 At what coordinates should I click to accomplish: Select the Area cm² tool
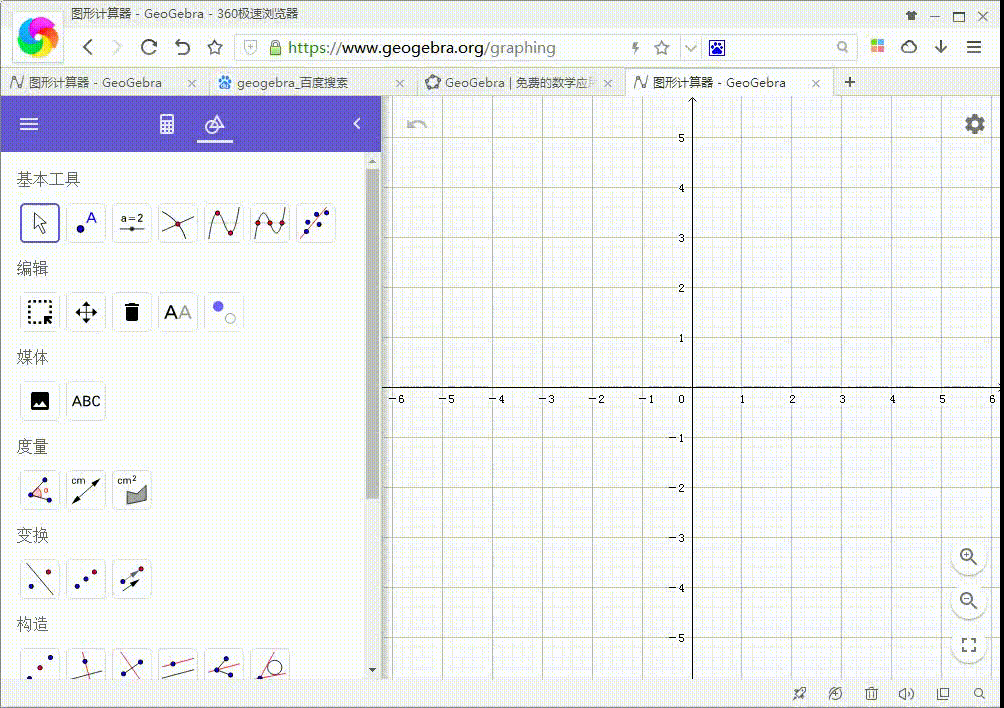132,490
